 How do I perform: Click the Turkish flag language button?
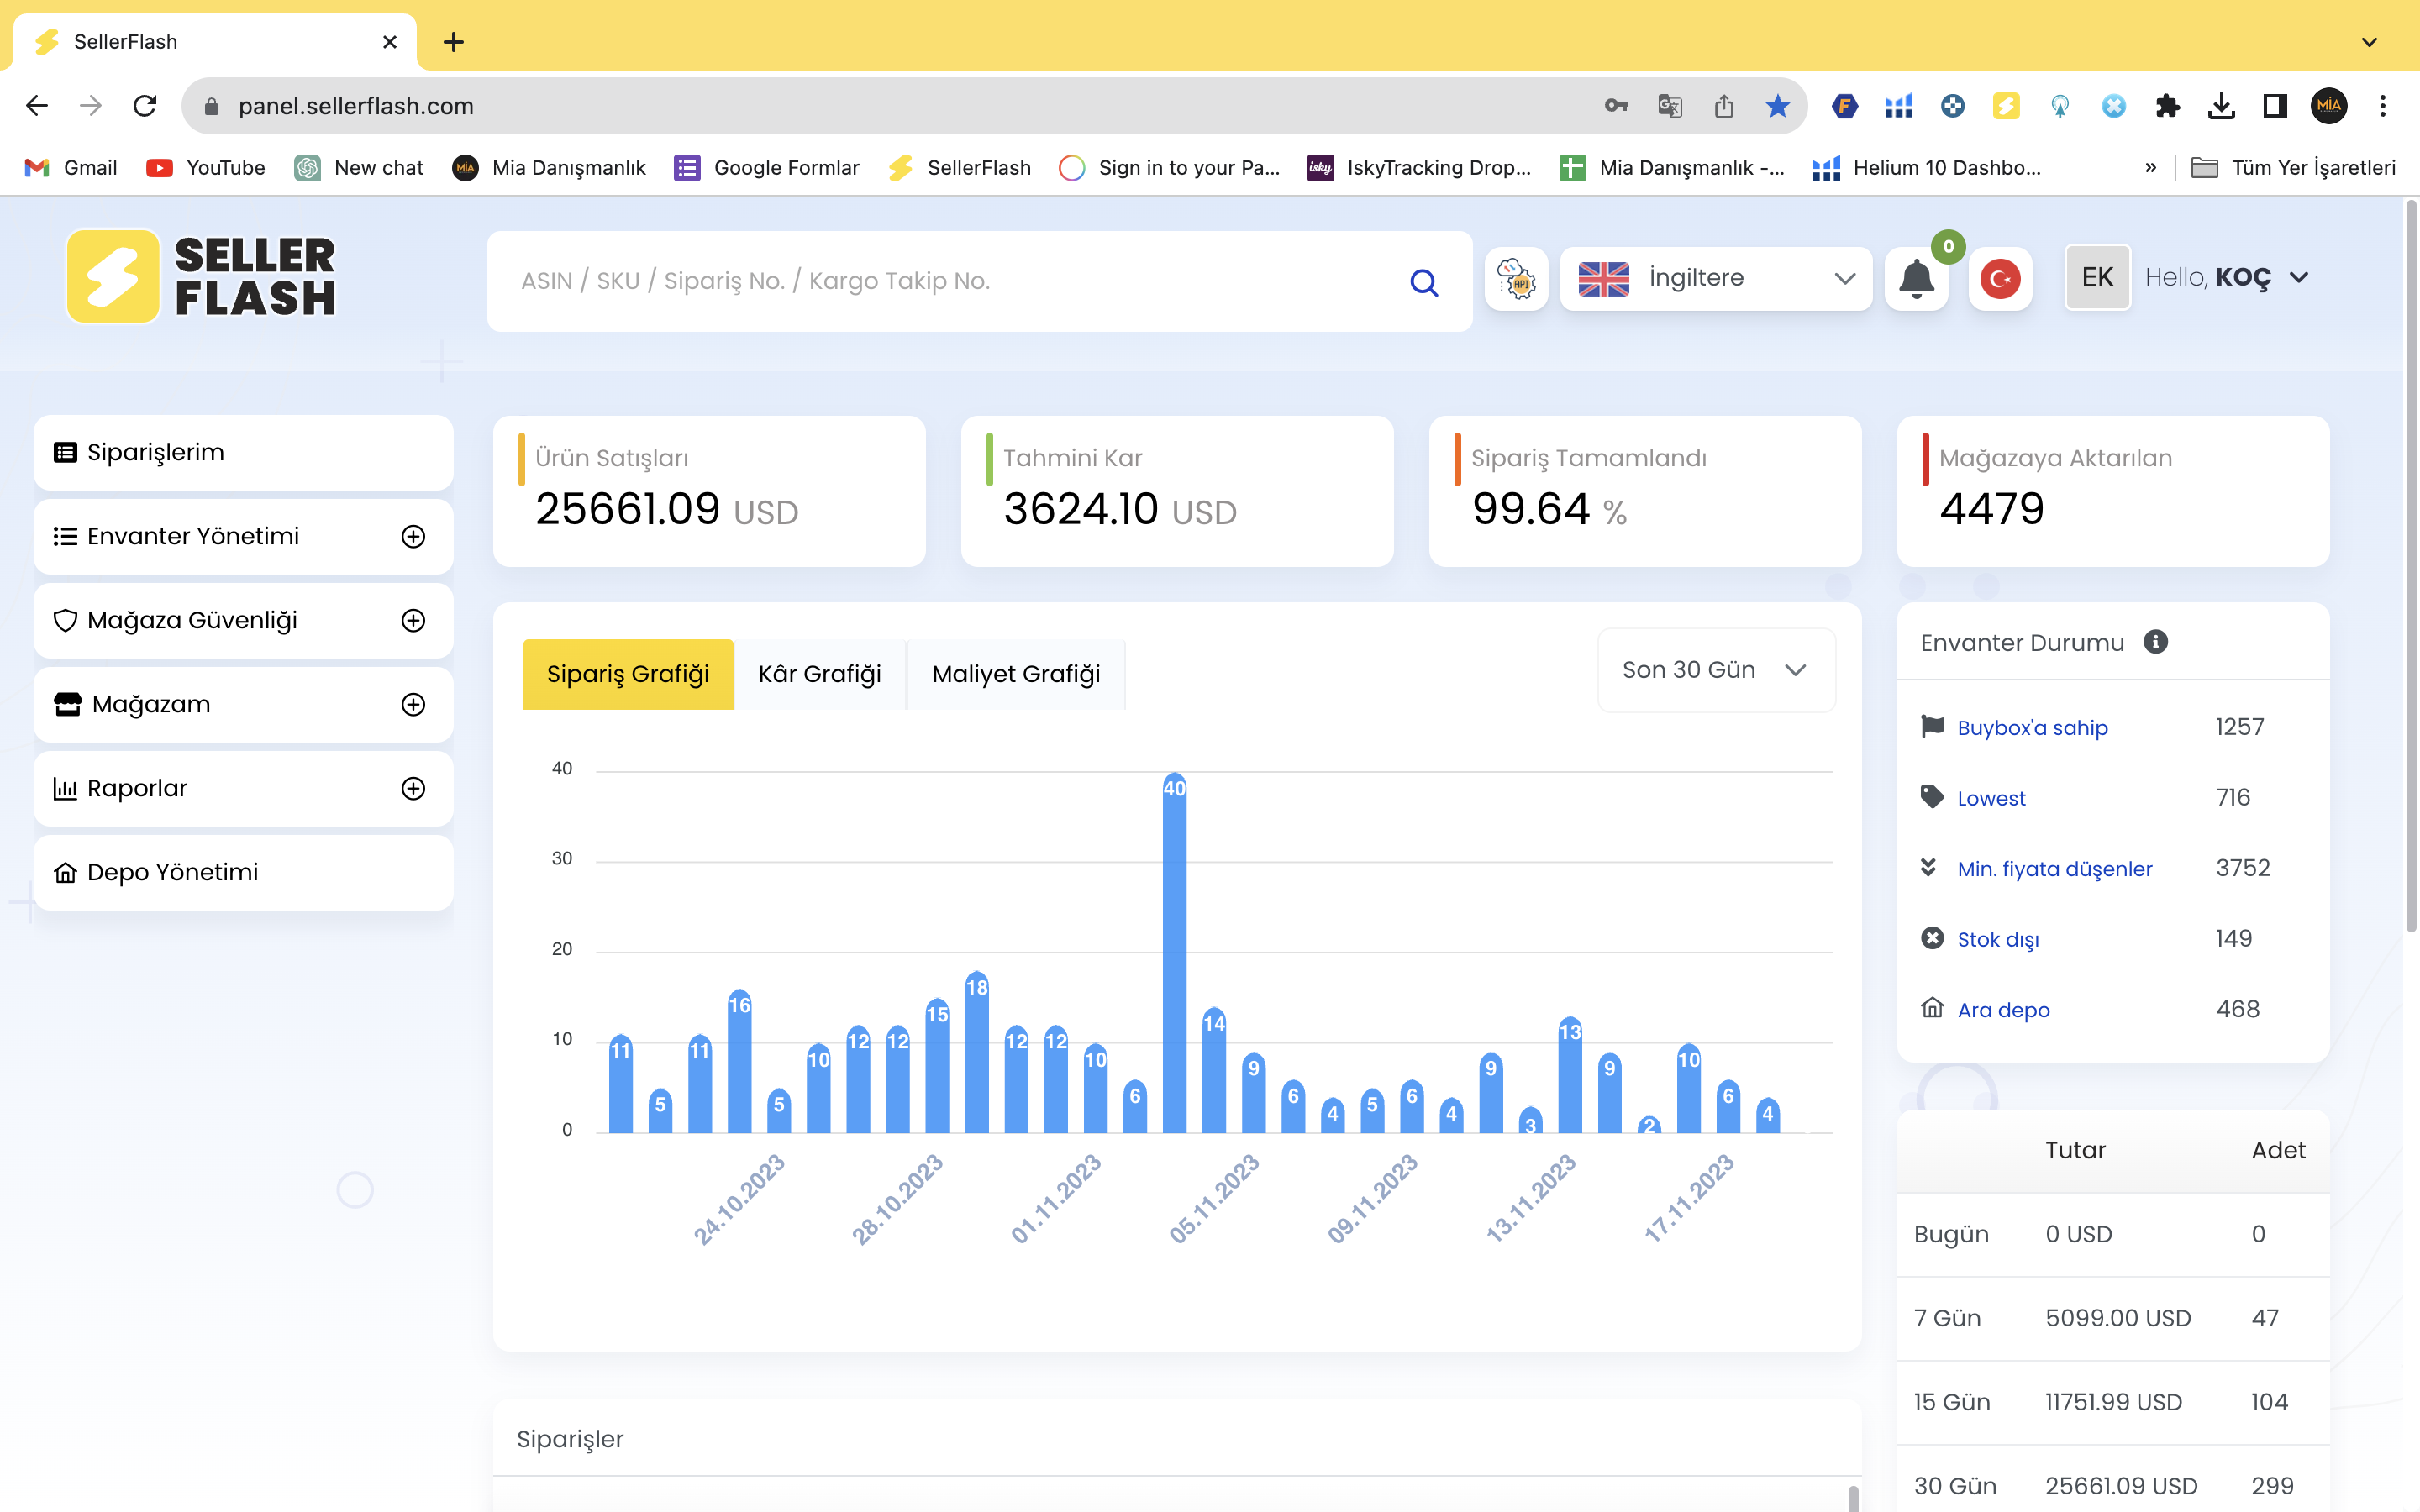[x=2000, y=279]
